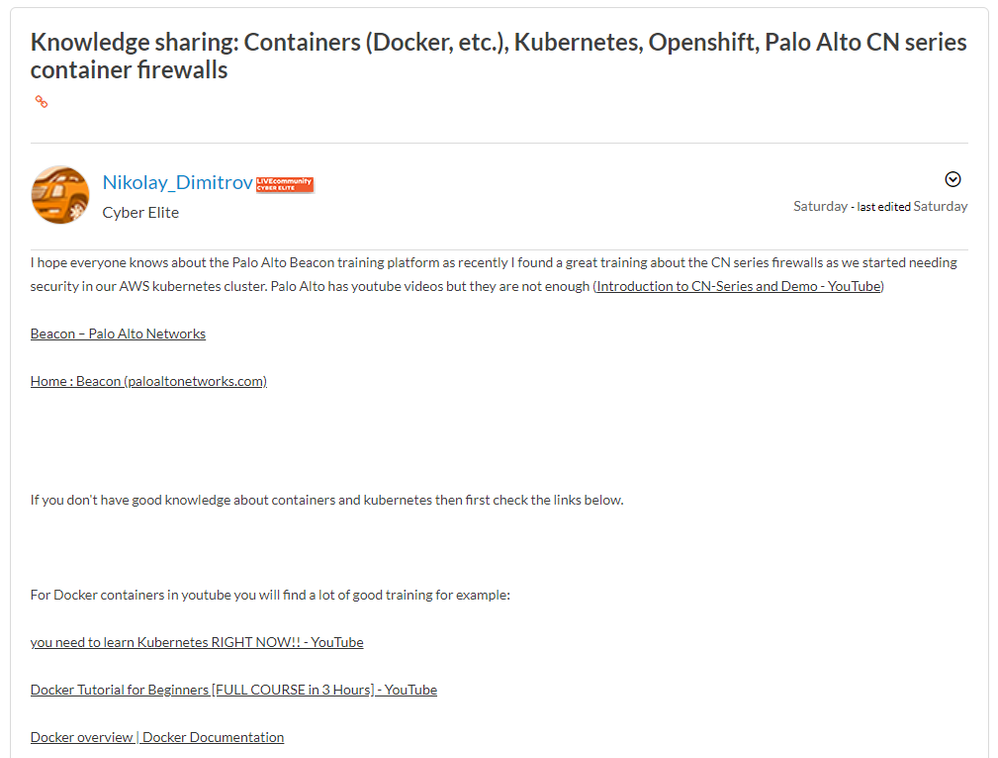Open the Beacon – Palo Alto Networks link

118,334
